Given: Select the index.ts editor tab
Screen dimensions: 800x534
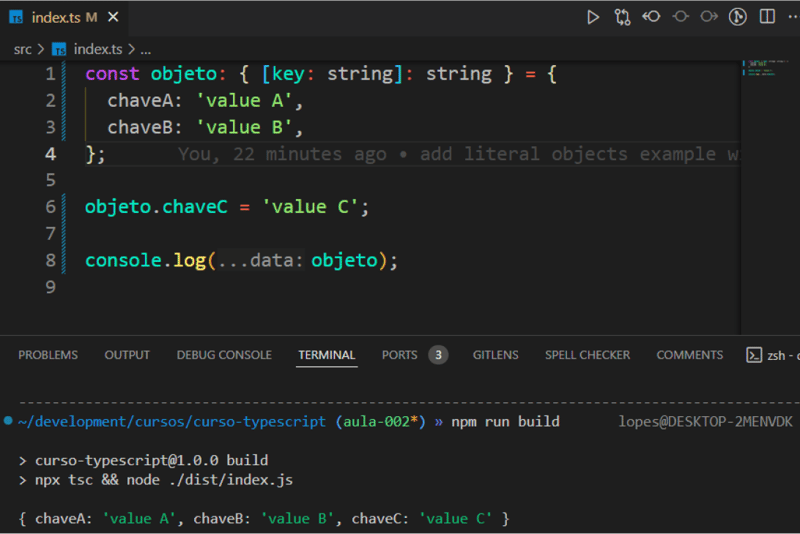Looking at the screenshot, I should (64, 18).
